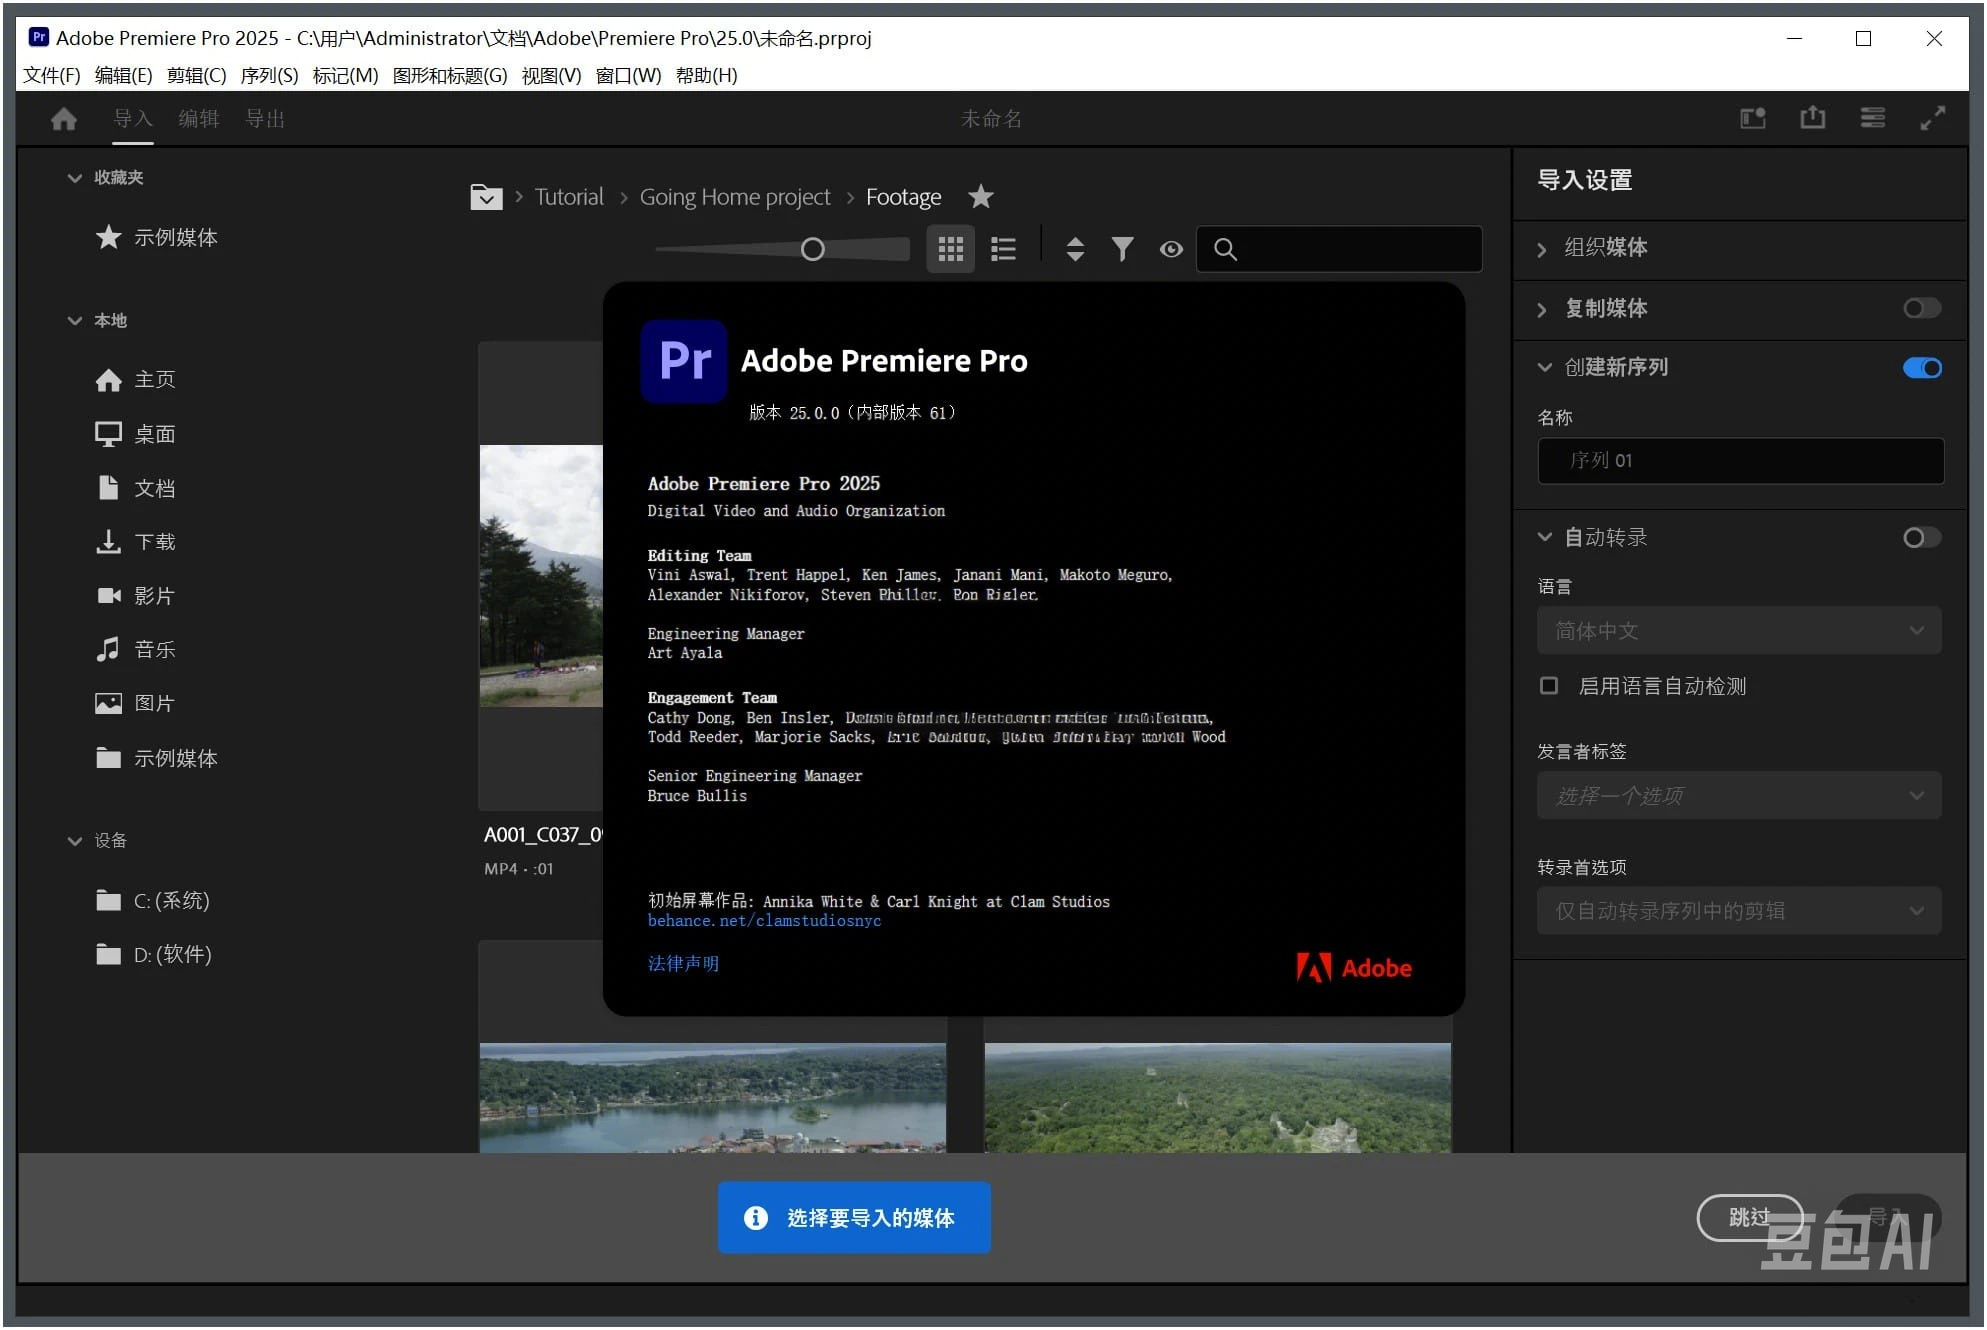Click the quick export share icon

tap(1813, 118)
